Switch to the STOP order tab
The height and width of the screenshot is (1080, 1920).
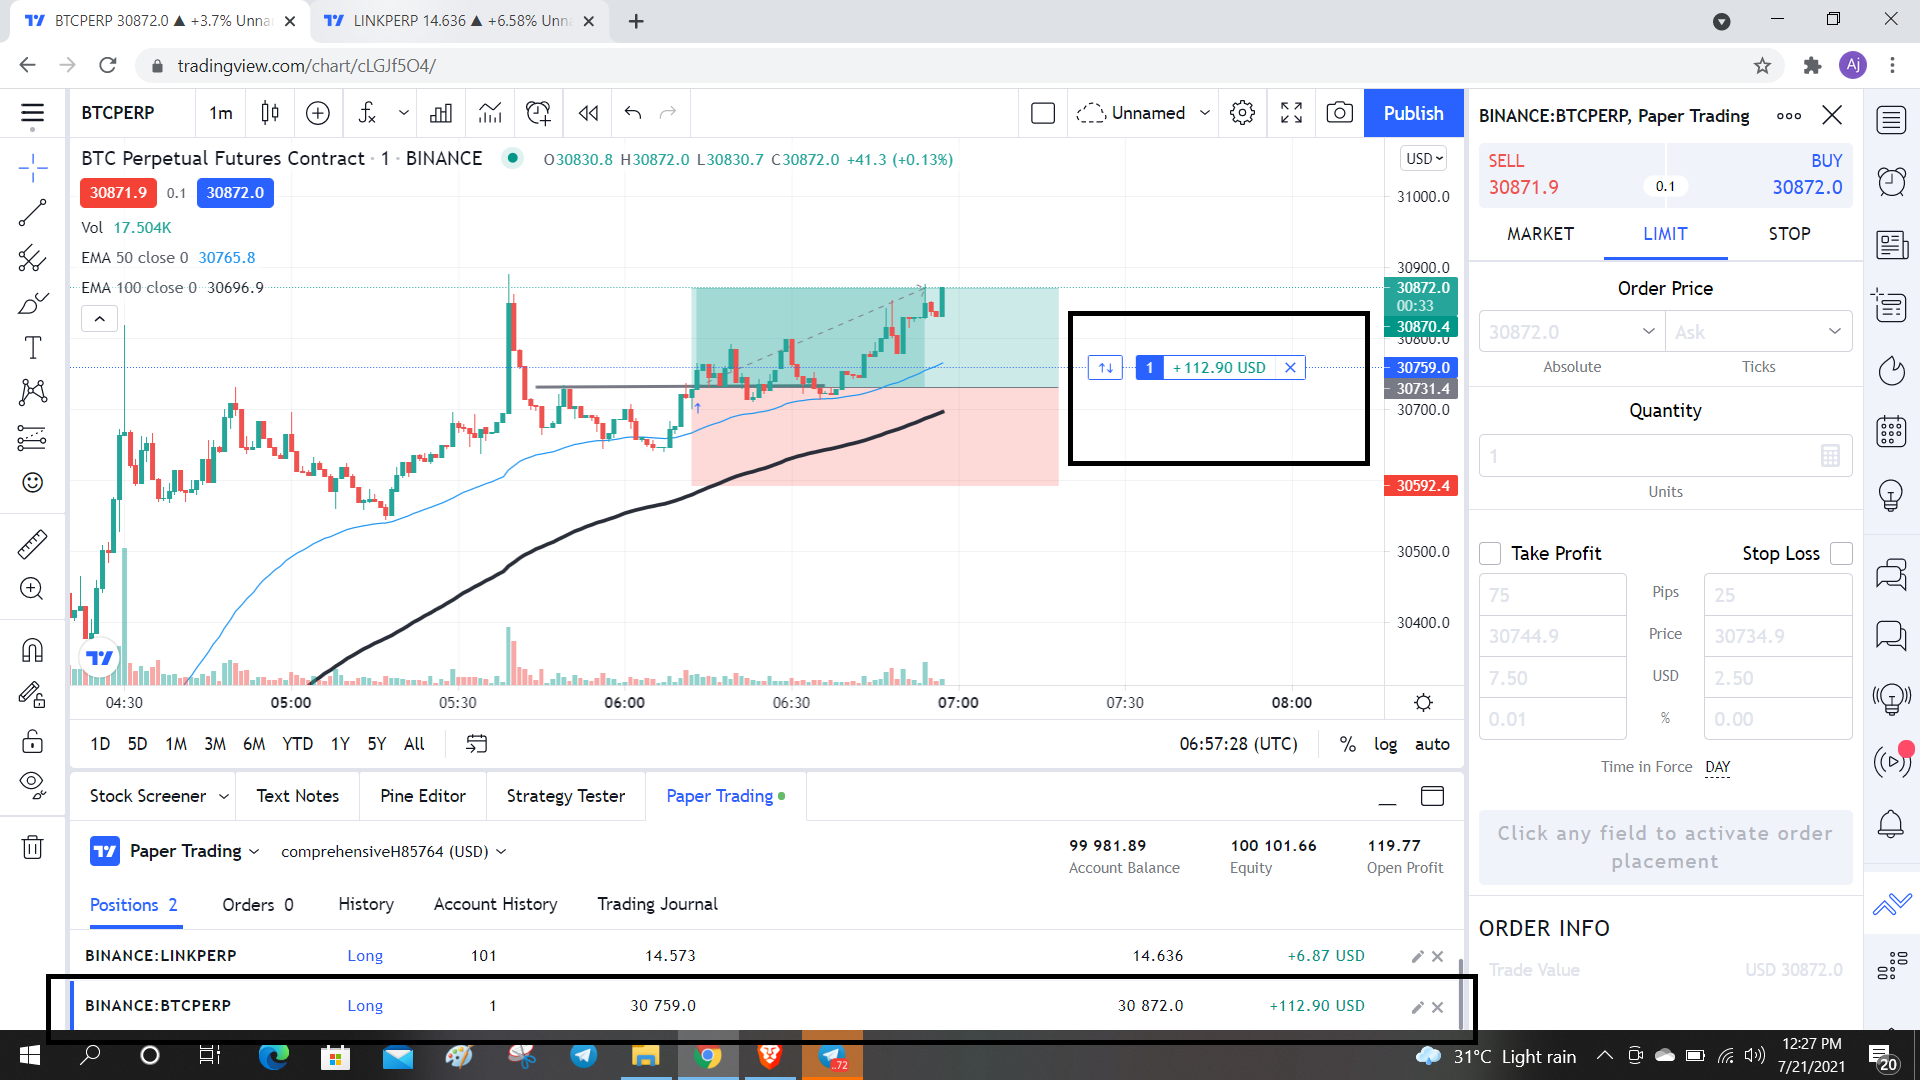(1789, 234)
